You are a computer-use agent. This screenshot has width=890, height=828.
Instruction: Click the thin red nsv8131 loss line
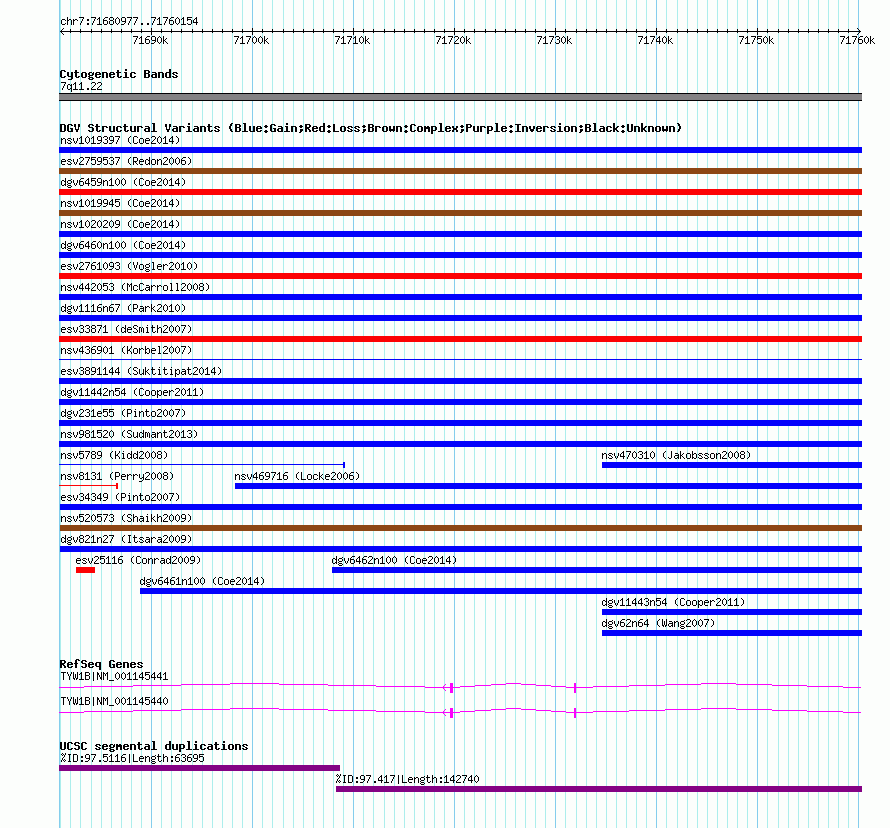[x=89, y=486]
